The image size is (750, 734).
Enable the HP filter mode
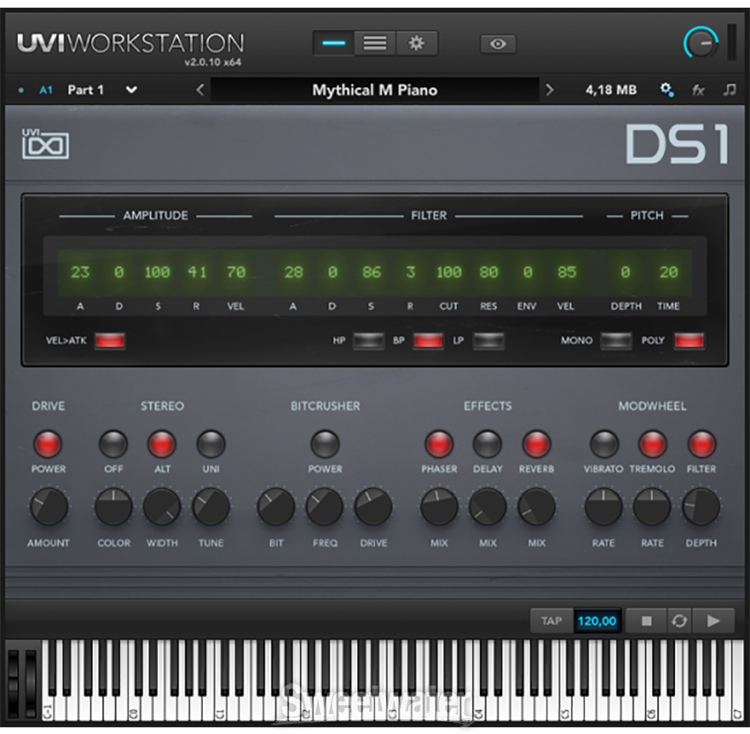[368, 340]
